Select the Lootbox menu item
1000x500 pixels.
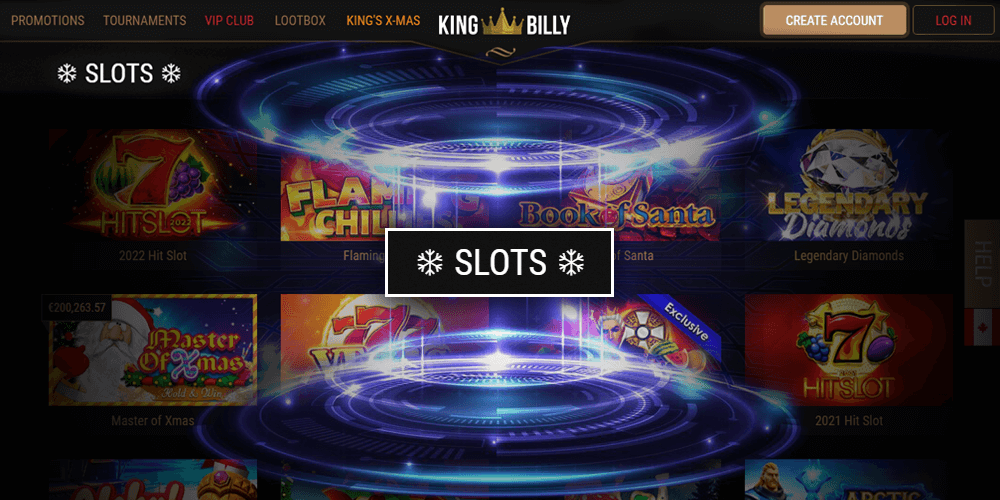pyautogui.click(x=300, y=20)
